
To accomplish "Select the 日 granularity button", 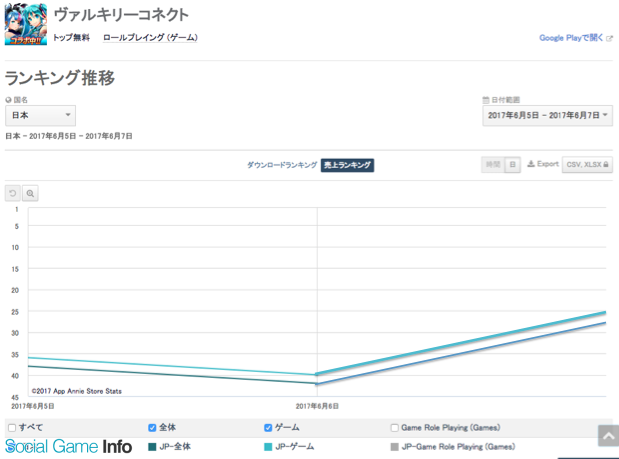I will (512, 165).
